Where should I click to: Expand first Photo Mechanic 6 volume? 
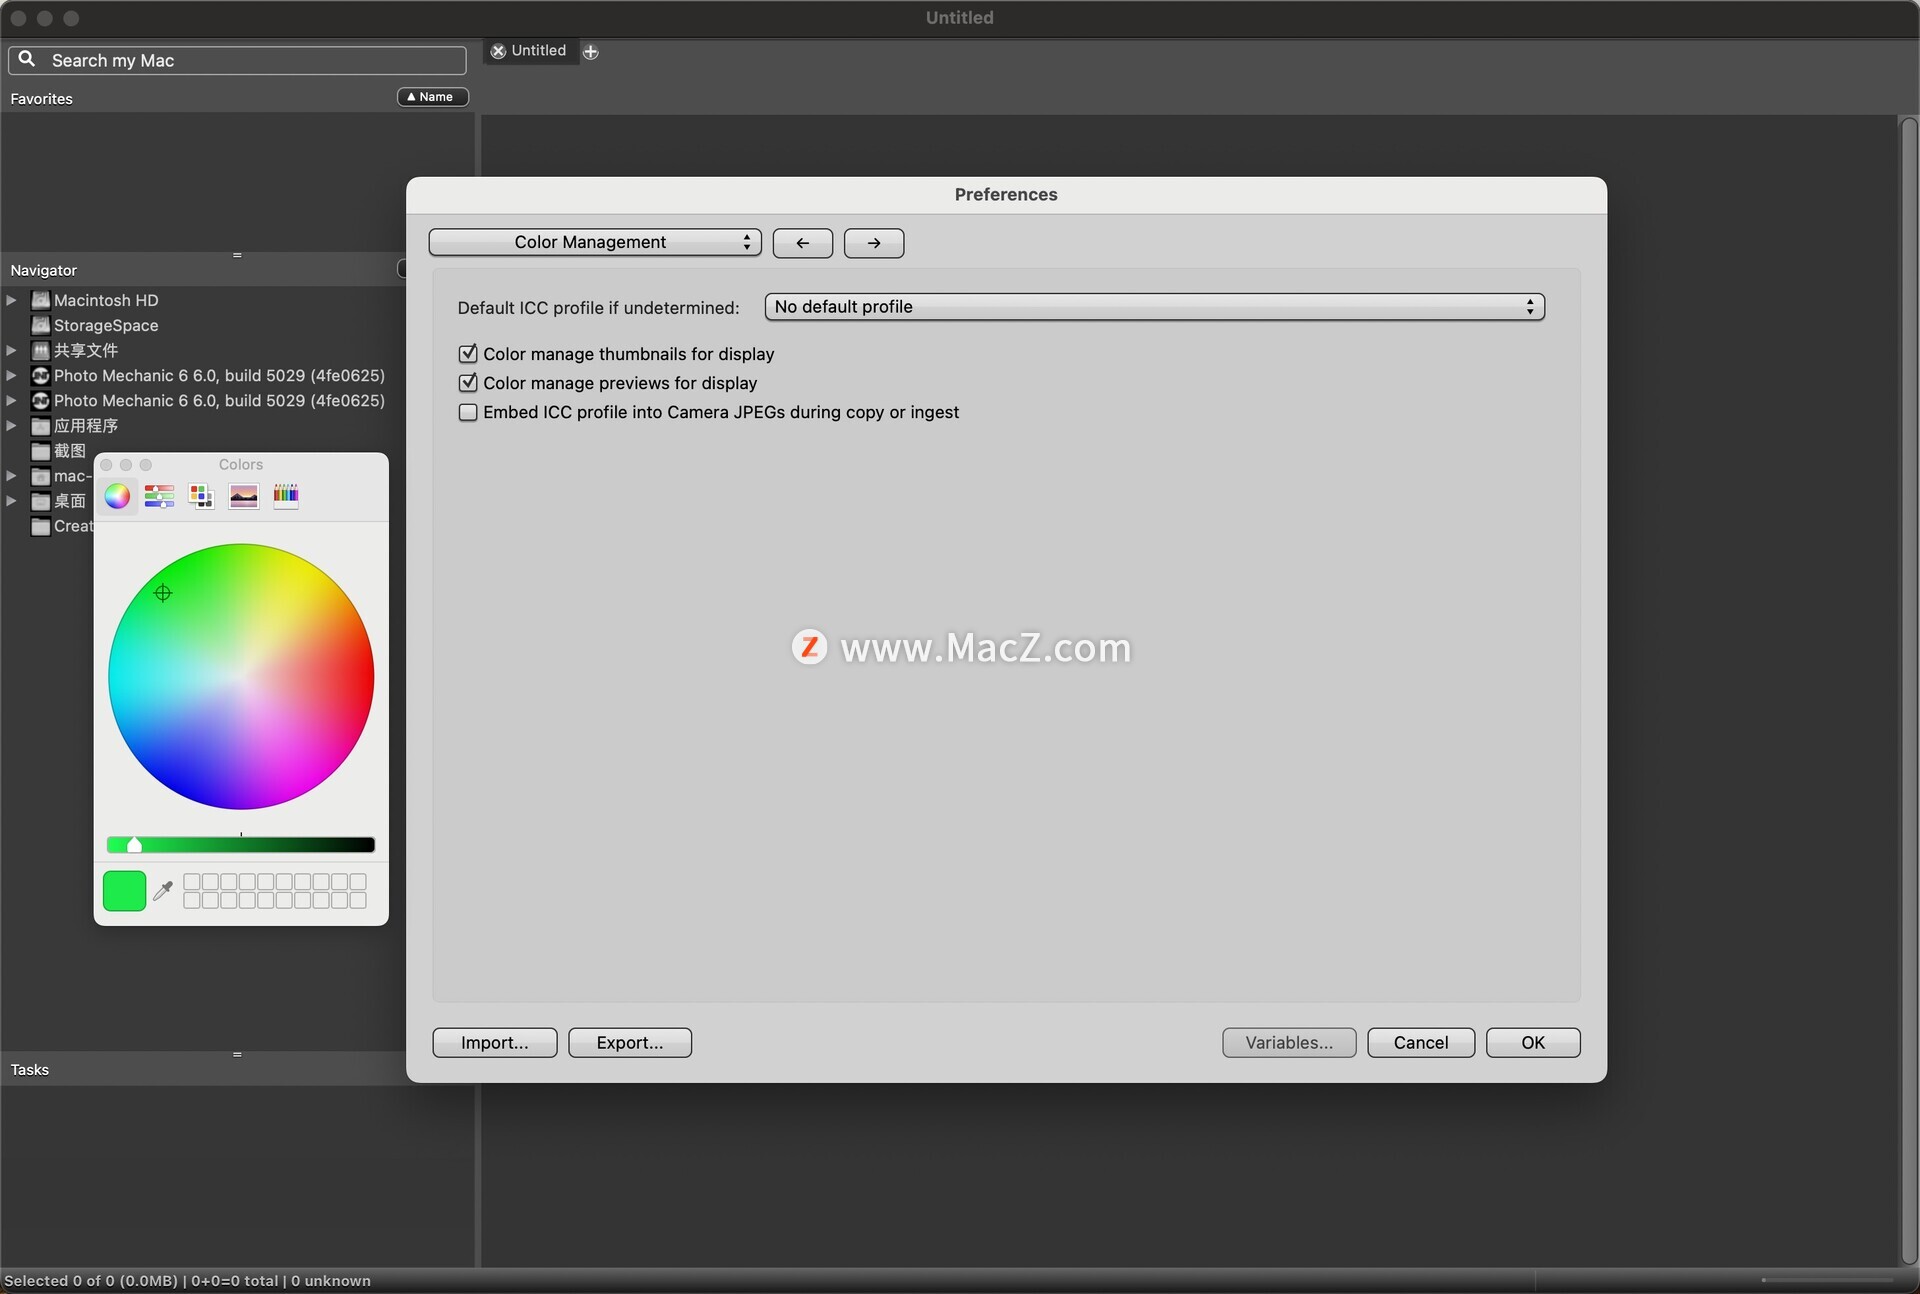(12, 375)
